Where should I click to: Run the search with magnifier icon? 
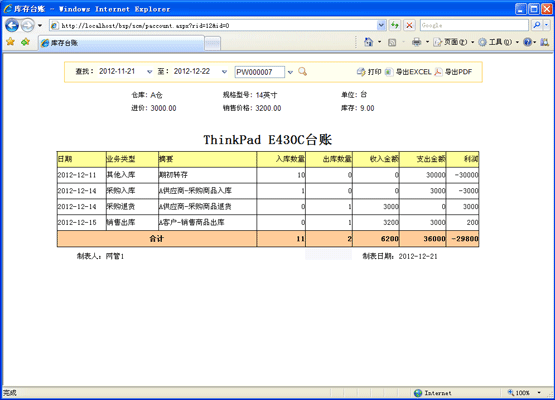tap(302, 72)
